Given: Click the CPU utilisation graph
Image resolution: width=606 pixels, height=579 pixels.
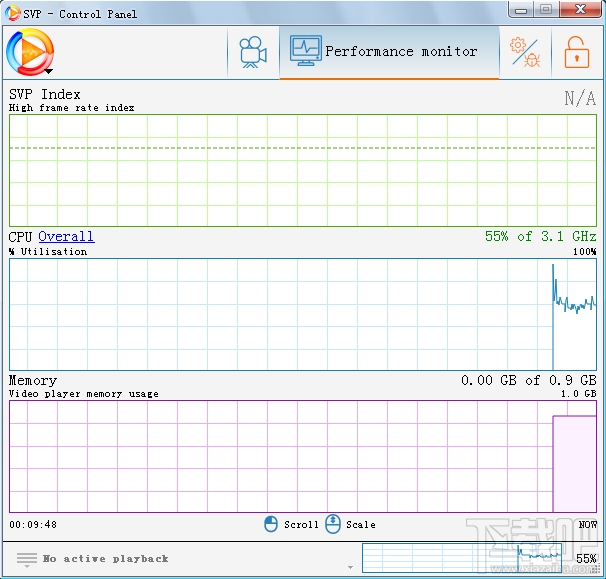Looking at the screenshot, I should coord(303,315).
